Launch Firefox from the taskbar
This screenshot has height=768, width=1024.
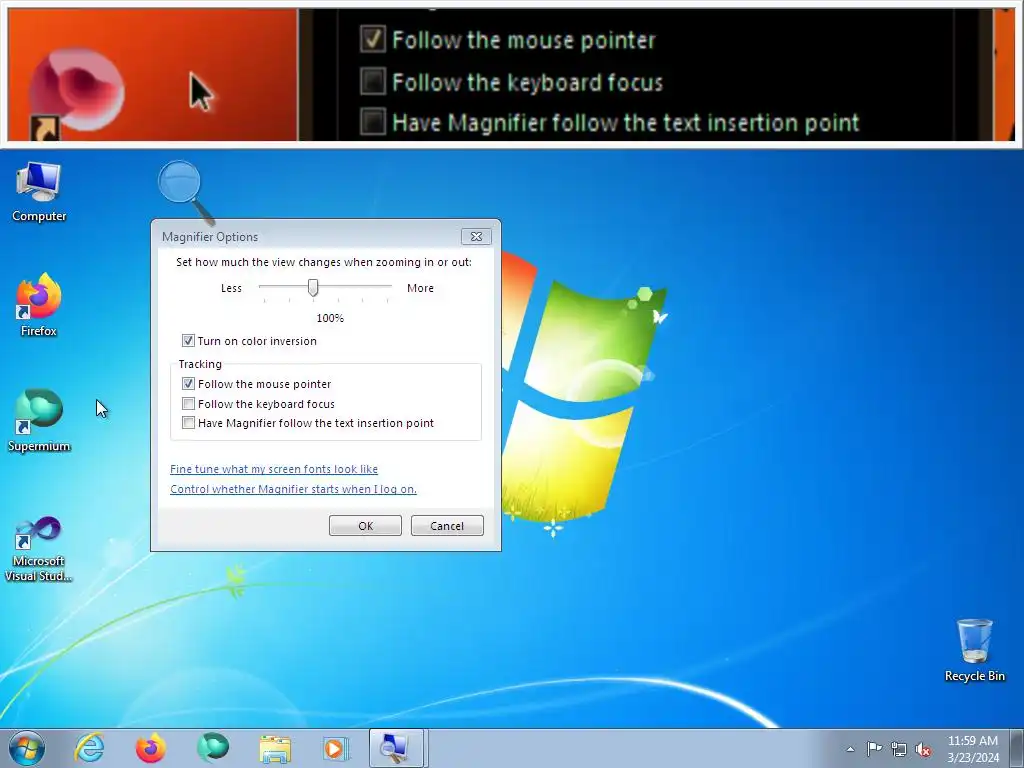pos(151,748)
